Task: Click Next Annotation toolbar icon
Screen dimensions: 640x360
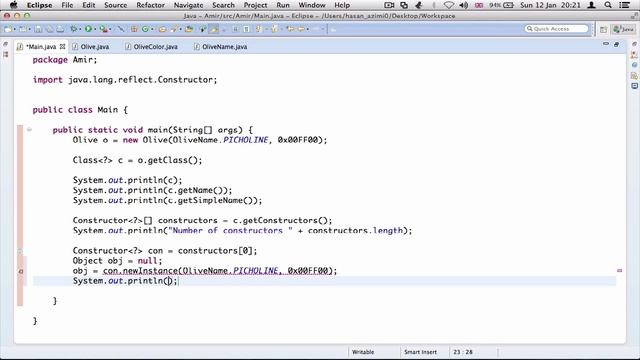Action: pos(258,29)
